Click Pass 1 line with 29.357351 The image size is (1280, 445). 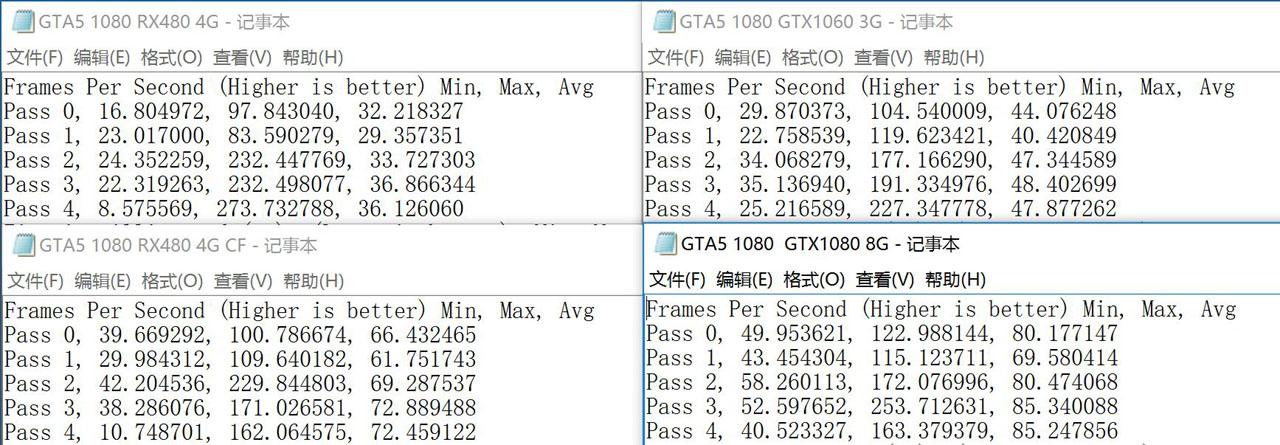pyautogui.click(x=234, y=136)
